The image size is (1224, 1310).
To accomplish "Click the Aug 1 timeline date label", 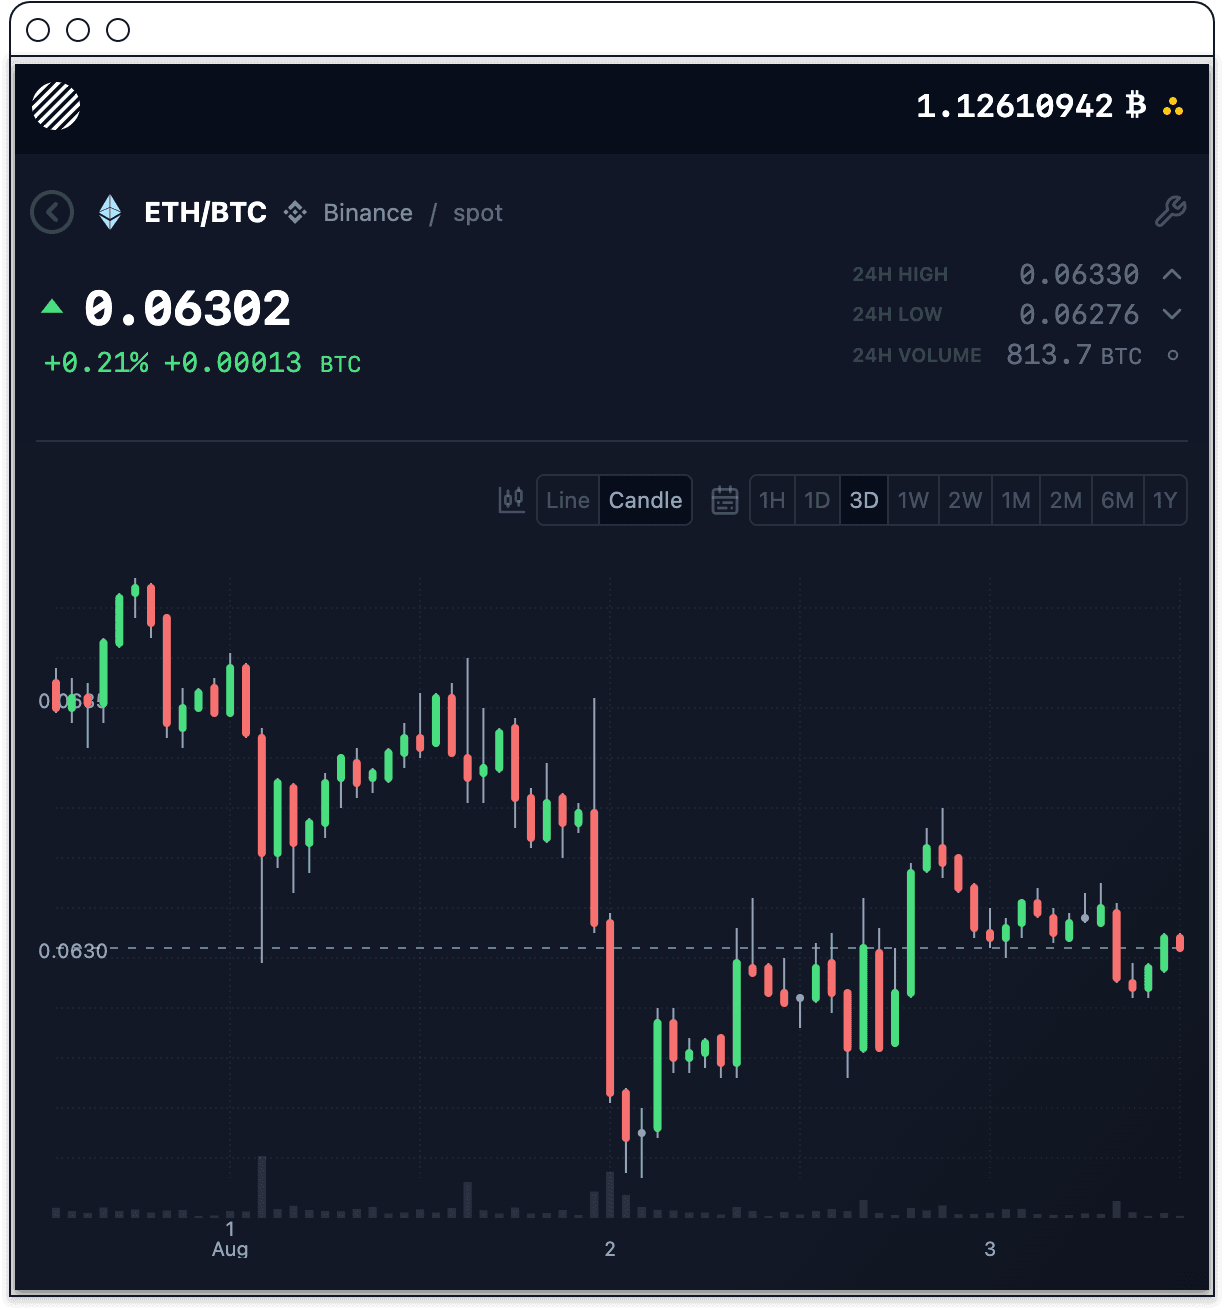I will click(230, 1239).
